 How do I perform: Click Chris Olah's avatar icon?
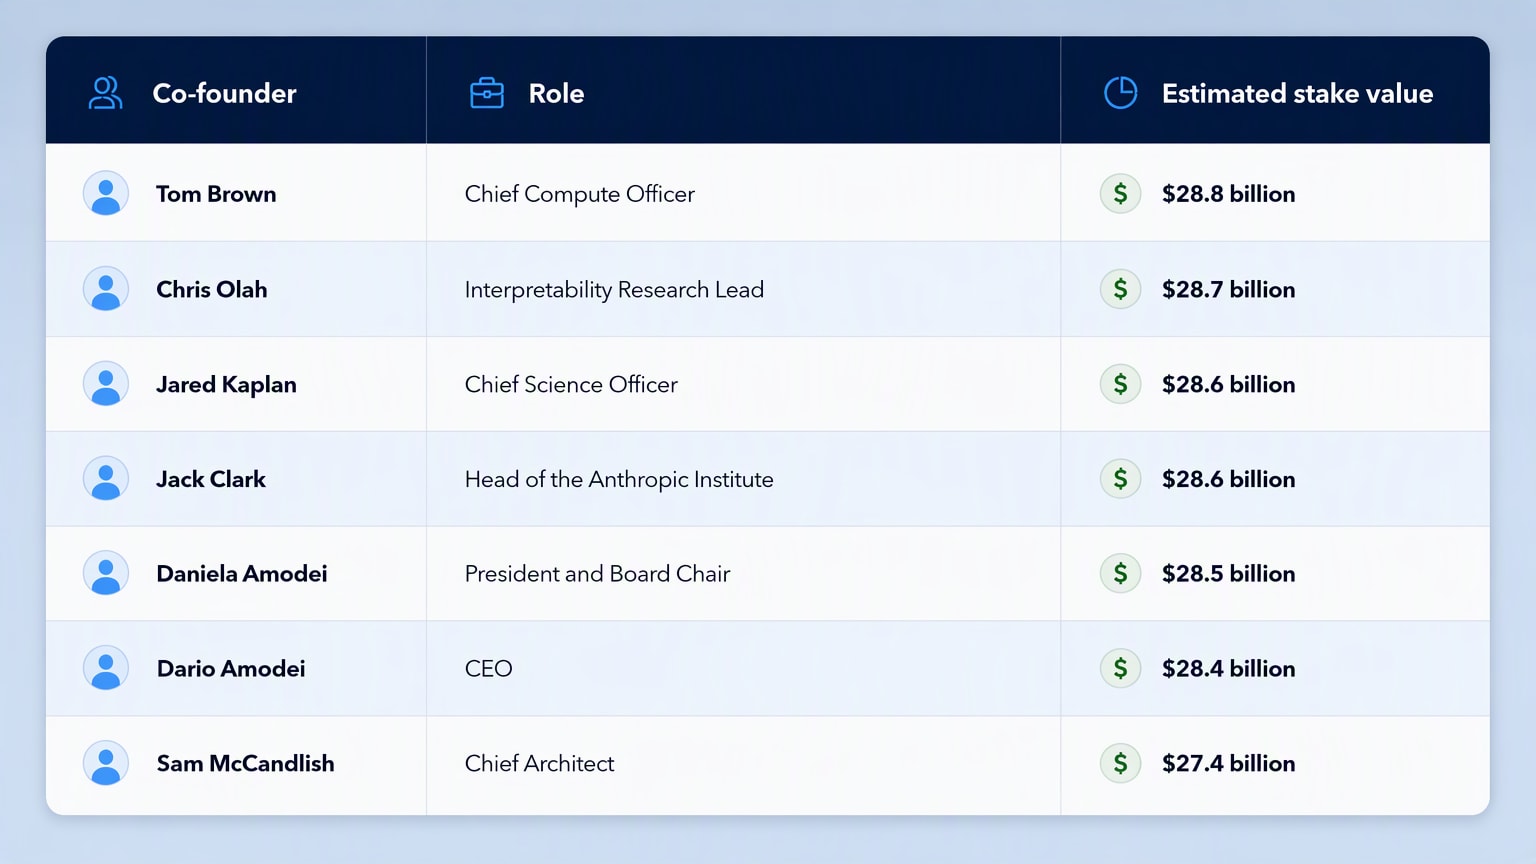tap(106, 289)
